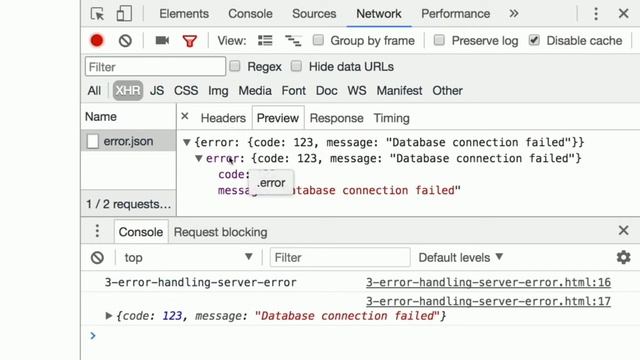
Task: Focus the console Filter input
Action: click(x=340, y=258)
